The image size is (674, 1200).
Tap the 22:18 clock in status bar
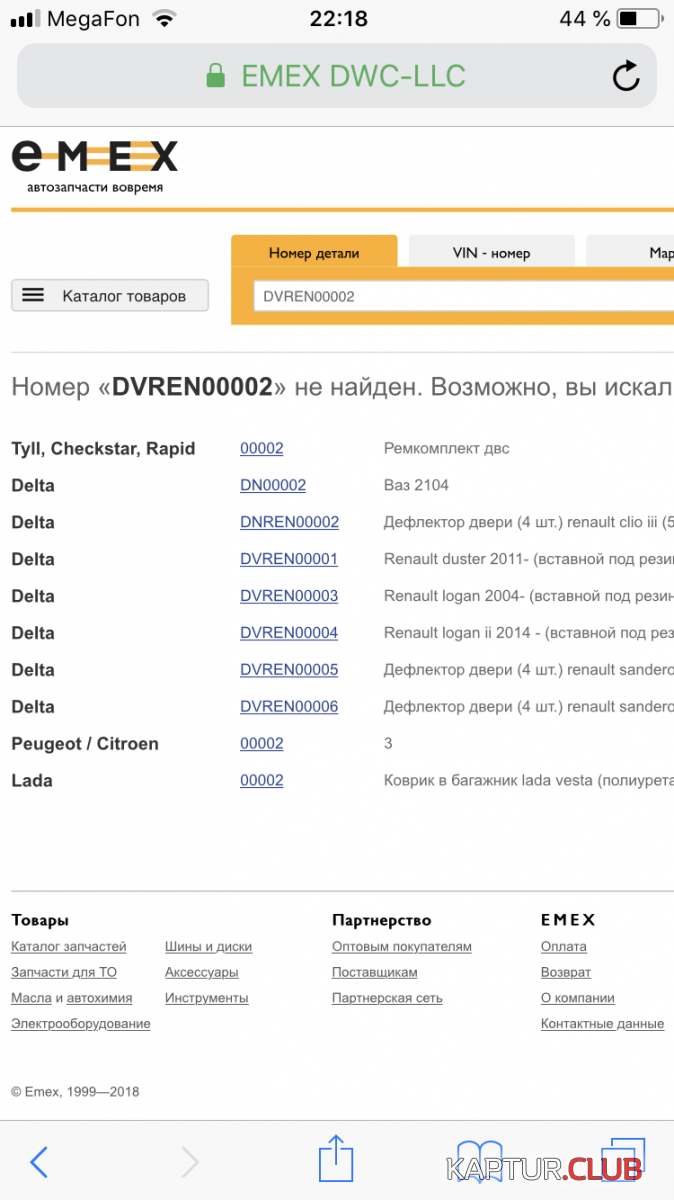(338, 18)
